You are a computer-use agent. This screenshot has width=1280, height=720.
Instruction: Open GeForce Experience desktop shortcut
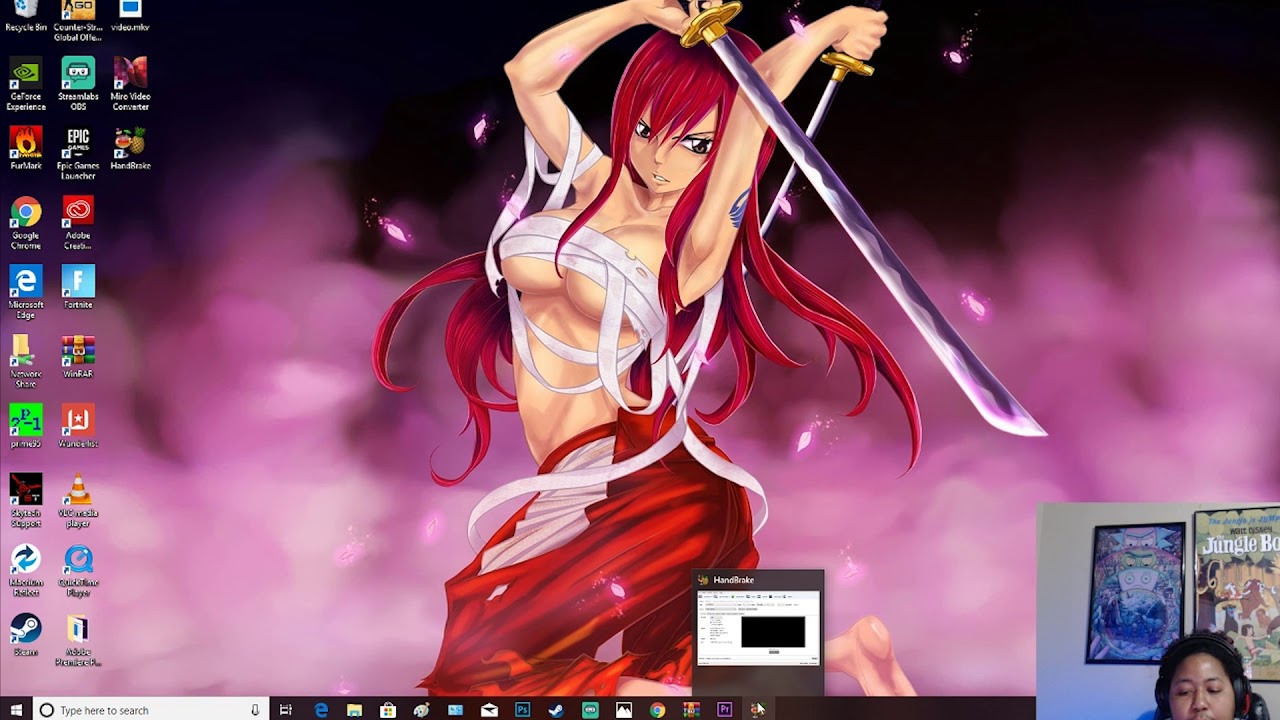(x=26, y=84)
